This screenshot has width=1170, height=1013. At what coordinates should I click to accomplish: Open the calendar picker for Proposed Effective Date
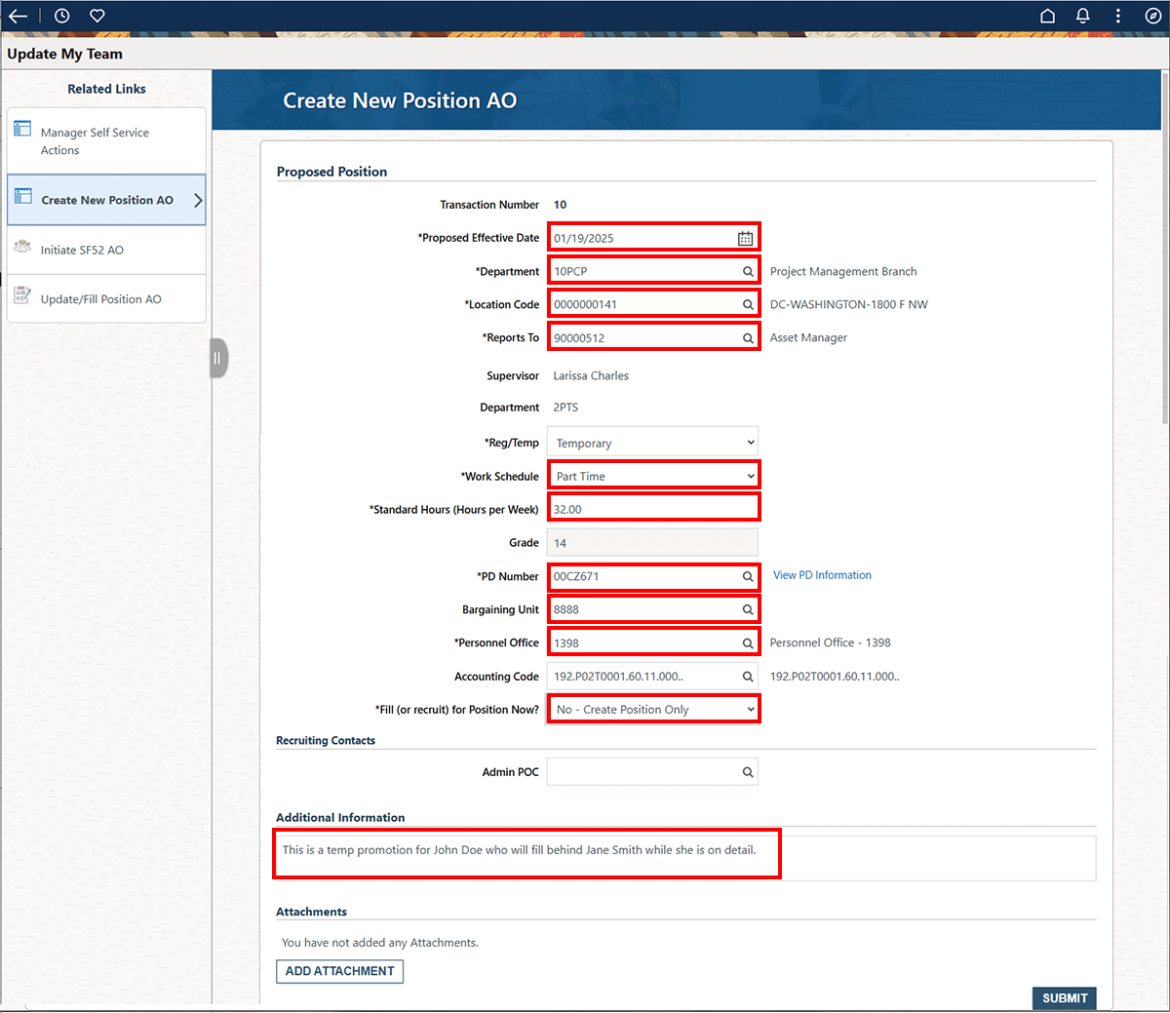click(x=745, y=237)
